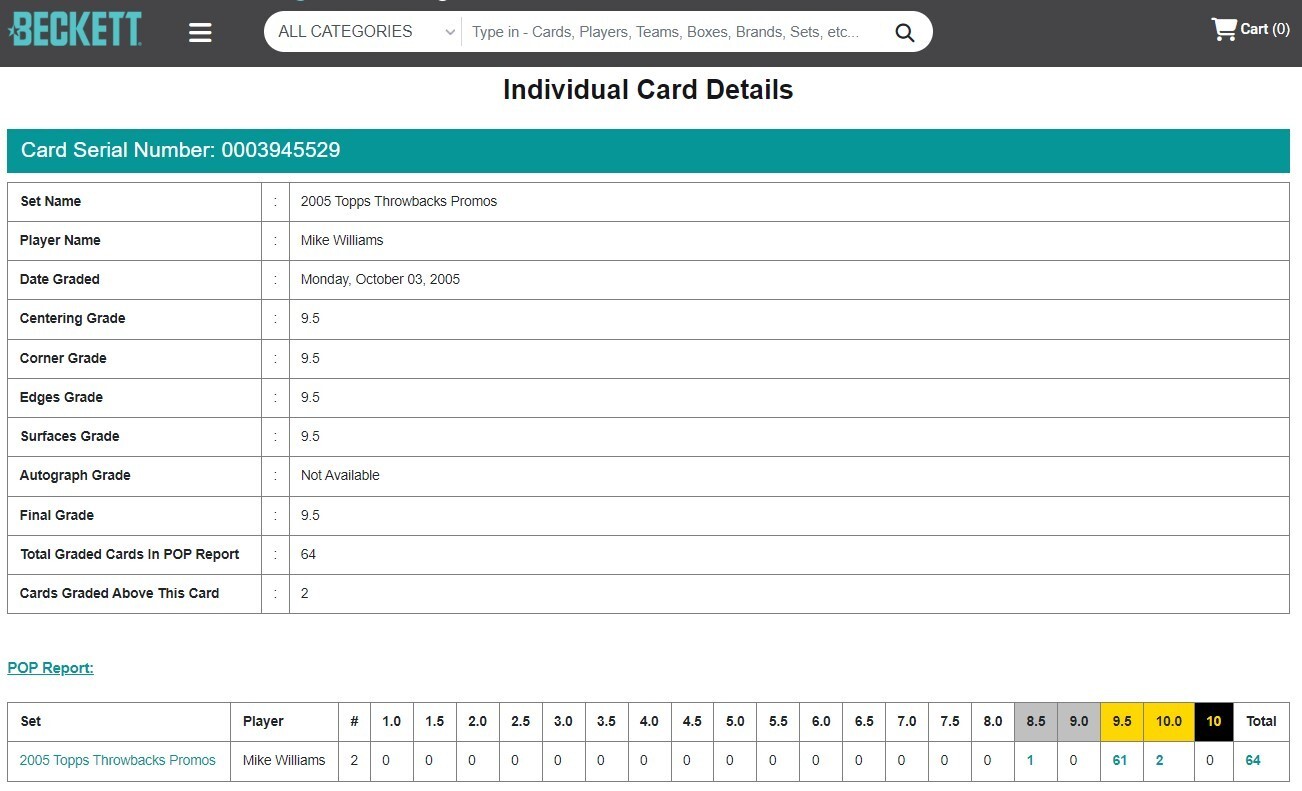The width and height of the screenshot is (1302, 791).
Task: Click Cards Graded Above This Card label
Action: pos(120,593)
